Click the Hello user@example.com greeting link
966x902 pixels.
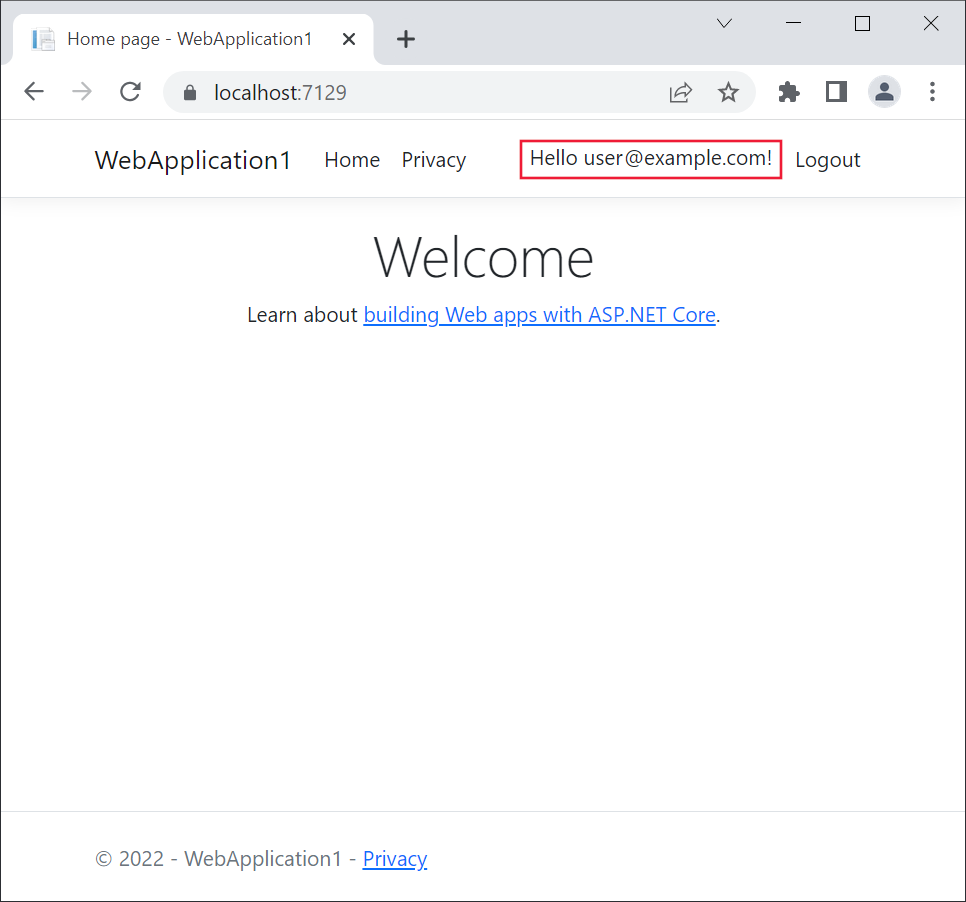click(649, 158)
